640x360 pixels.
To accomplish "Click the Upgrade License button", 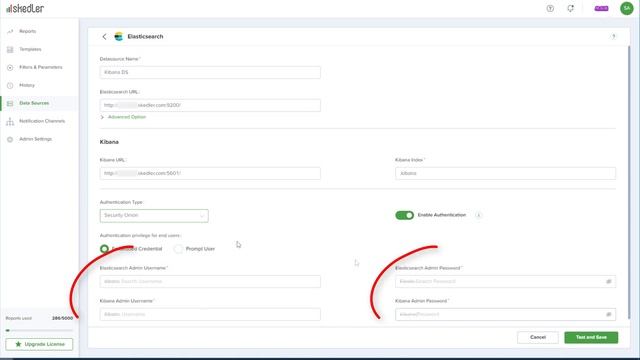I will point(39,344).
